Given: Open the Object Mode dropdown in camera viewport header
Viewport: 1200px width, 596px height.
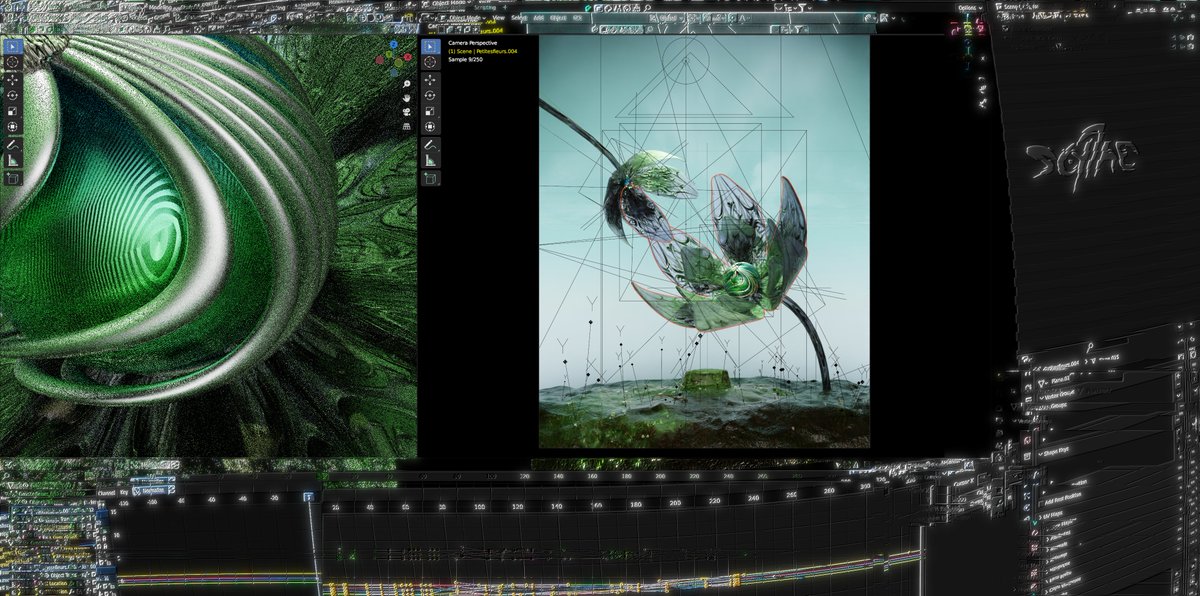Looking at the screenshot, I should (463, 17).
